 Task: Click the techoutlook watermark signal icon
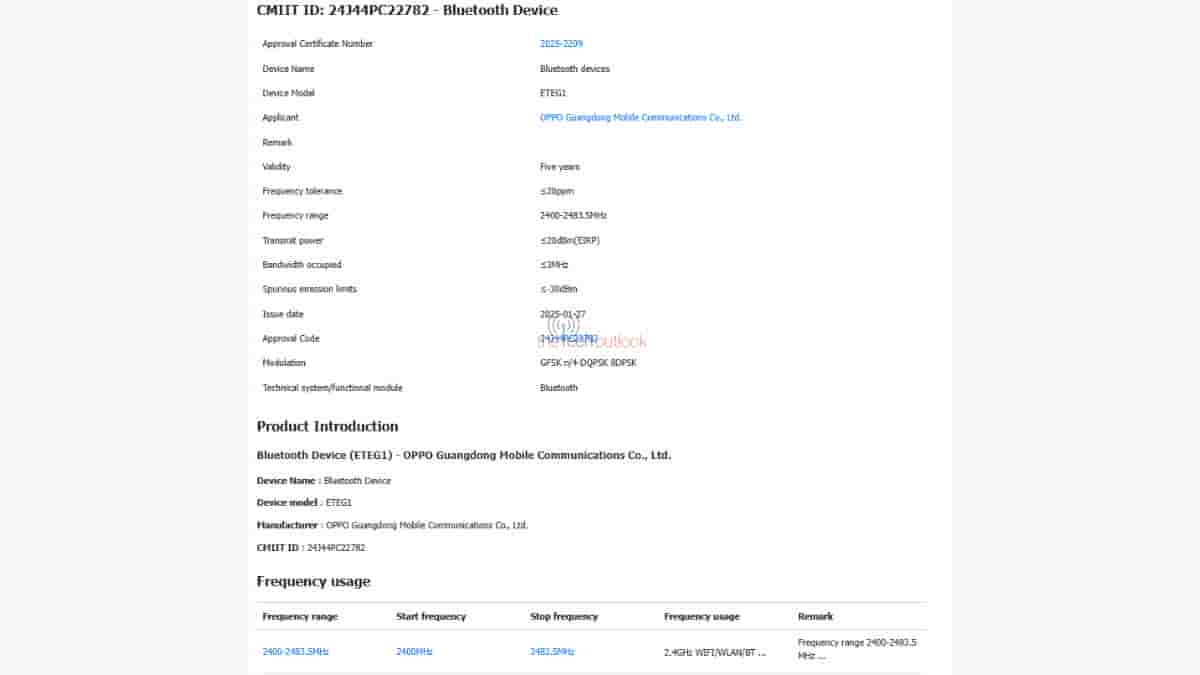563,325
